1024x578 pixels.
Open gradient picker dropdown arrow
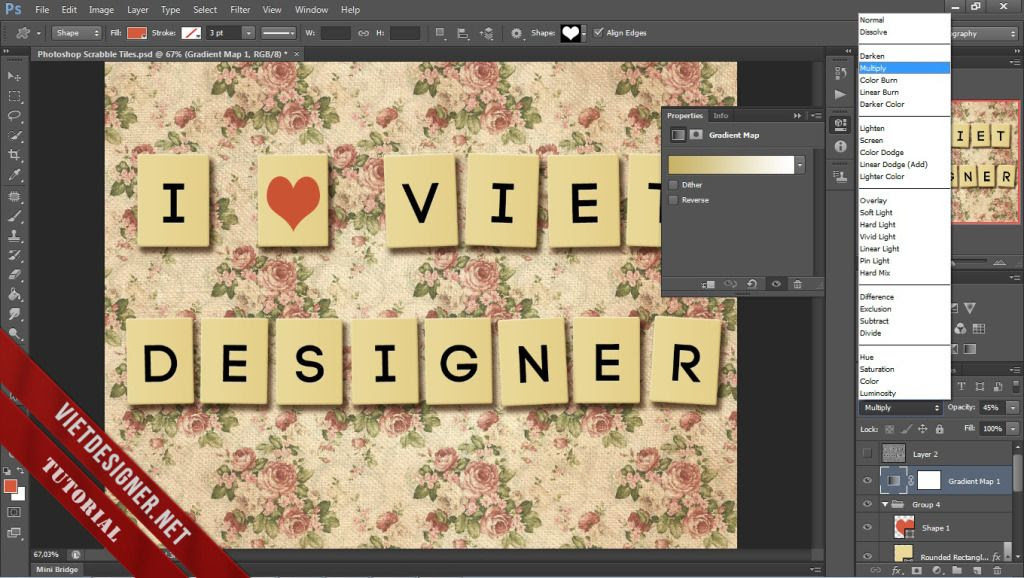(x=799, y=165)
